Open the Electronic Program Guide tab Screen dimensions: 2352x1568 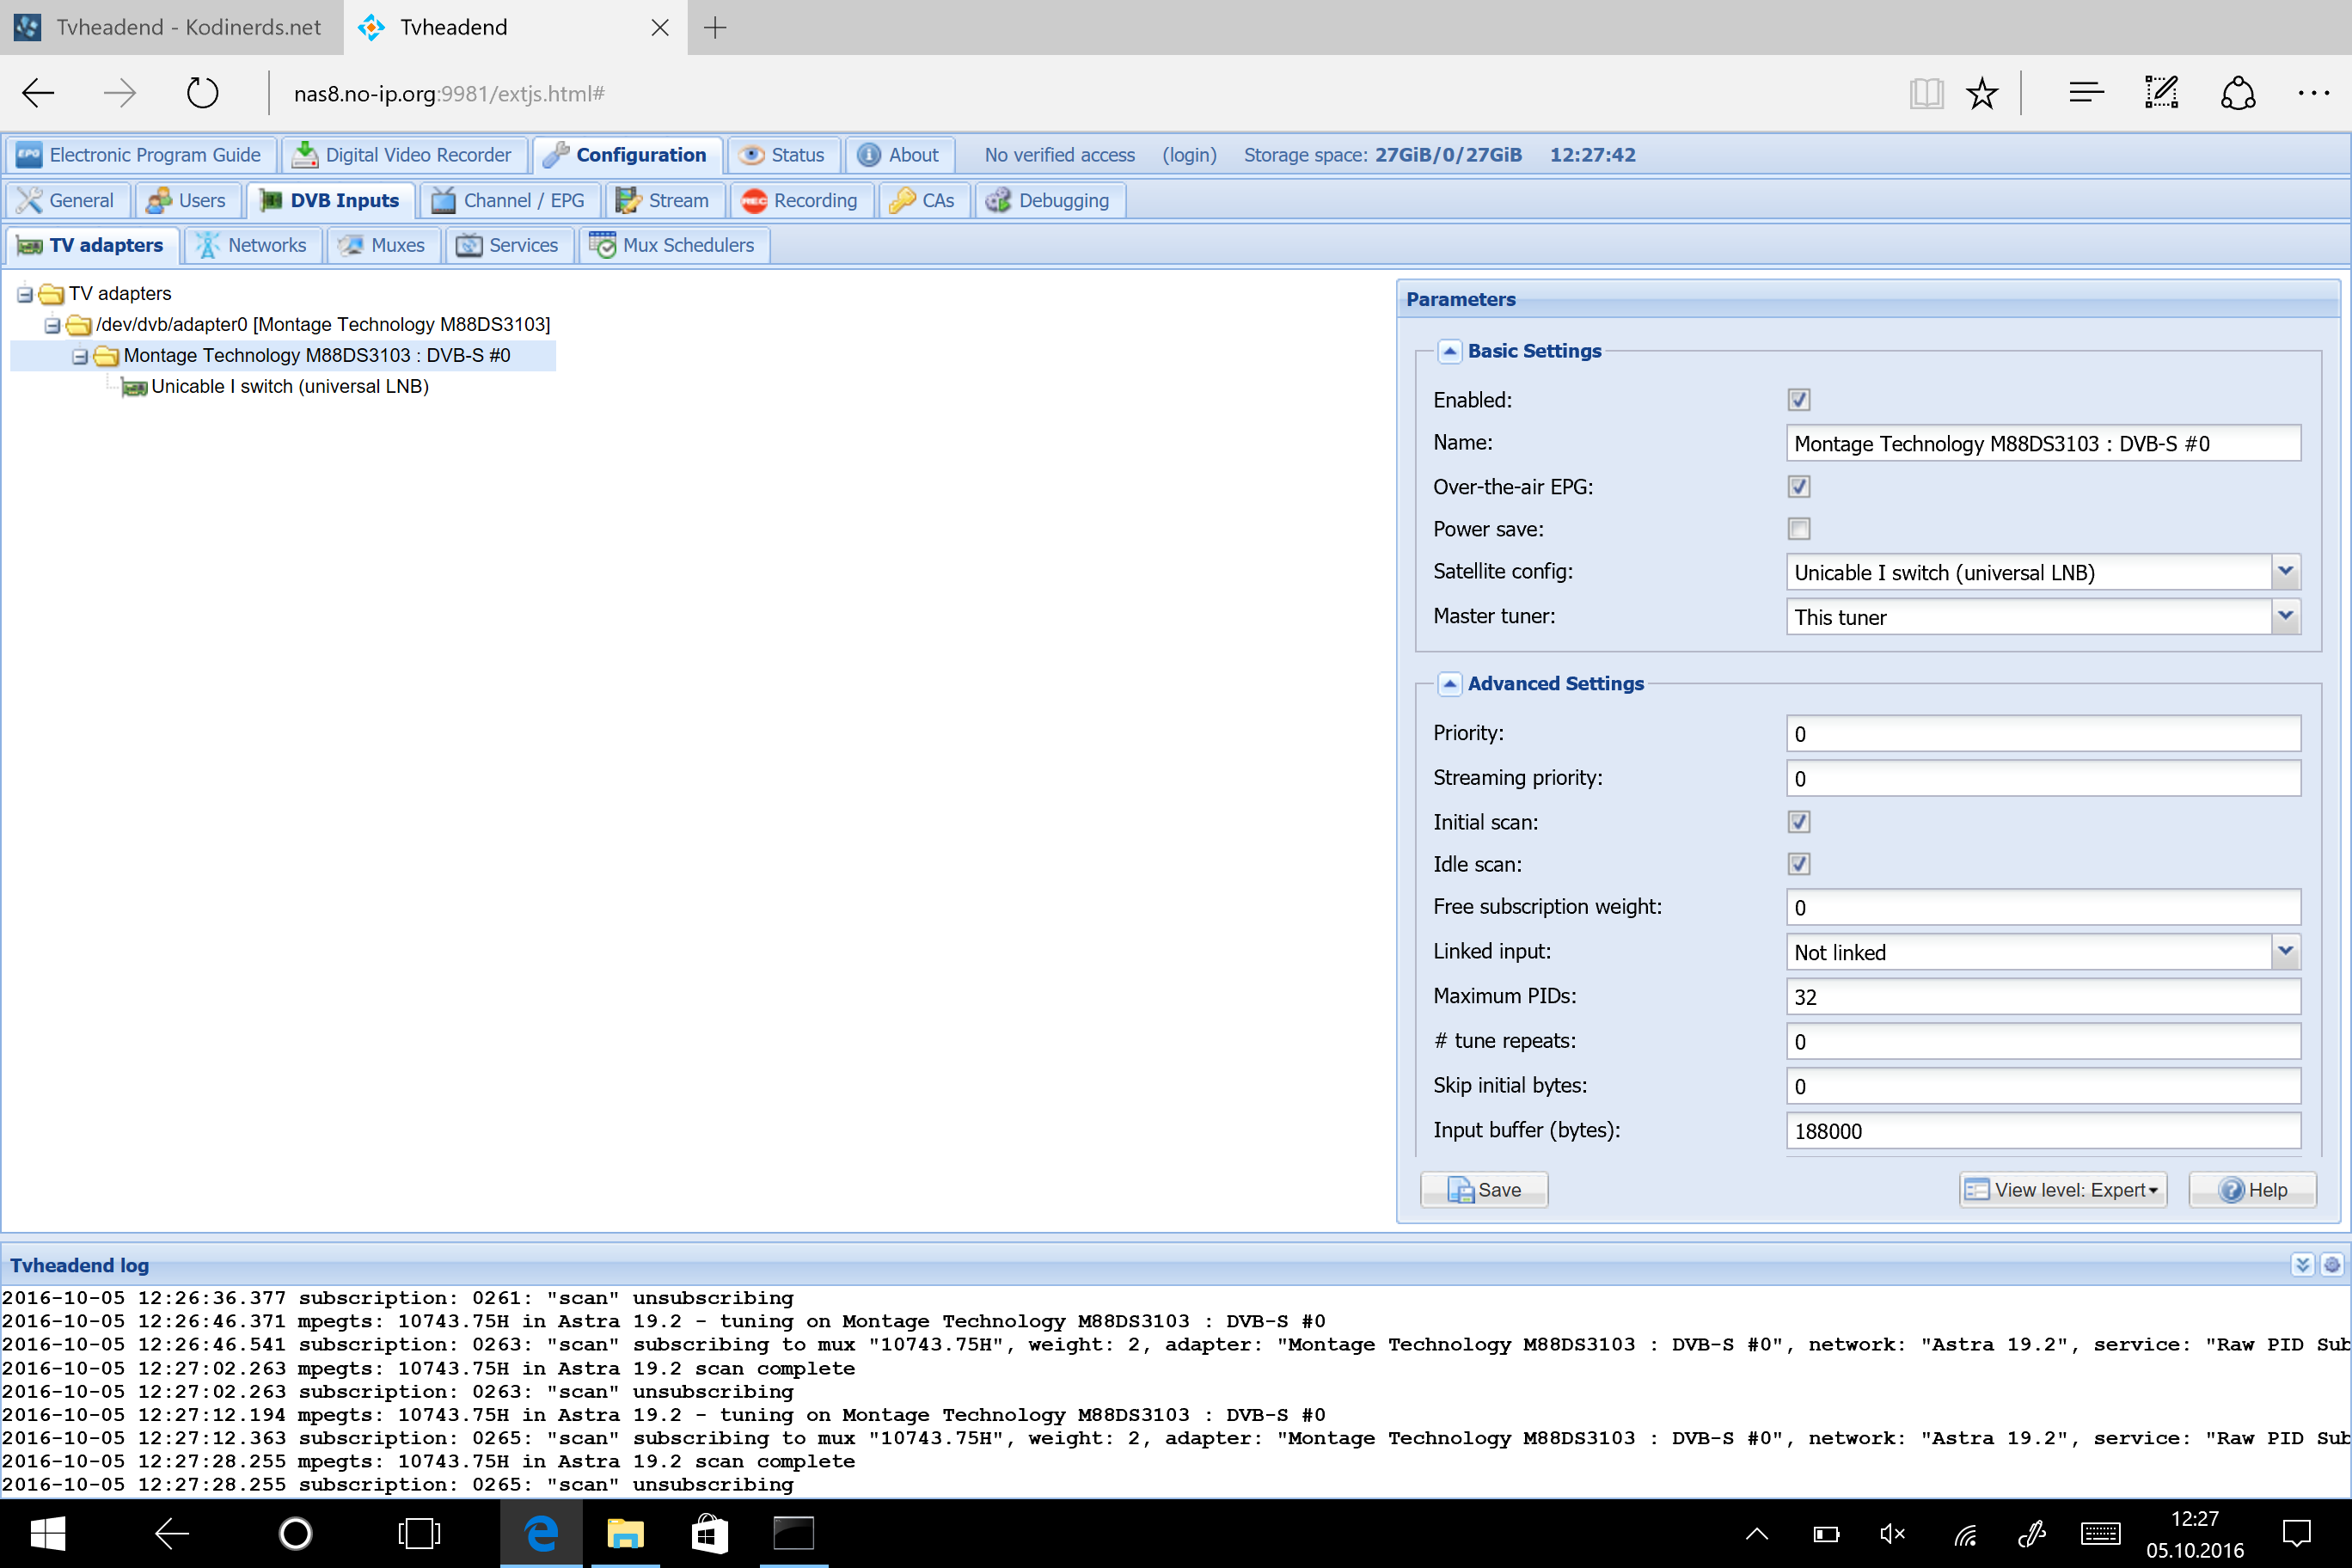(140, 155)
